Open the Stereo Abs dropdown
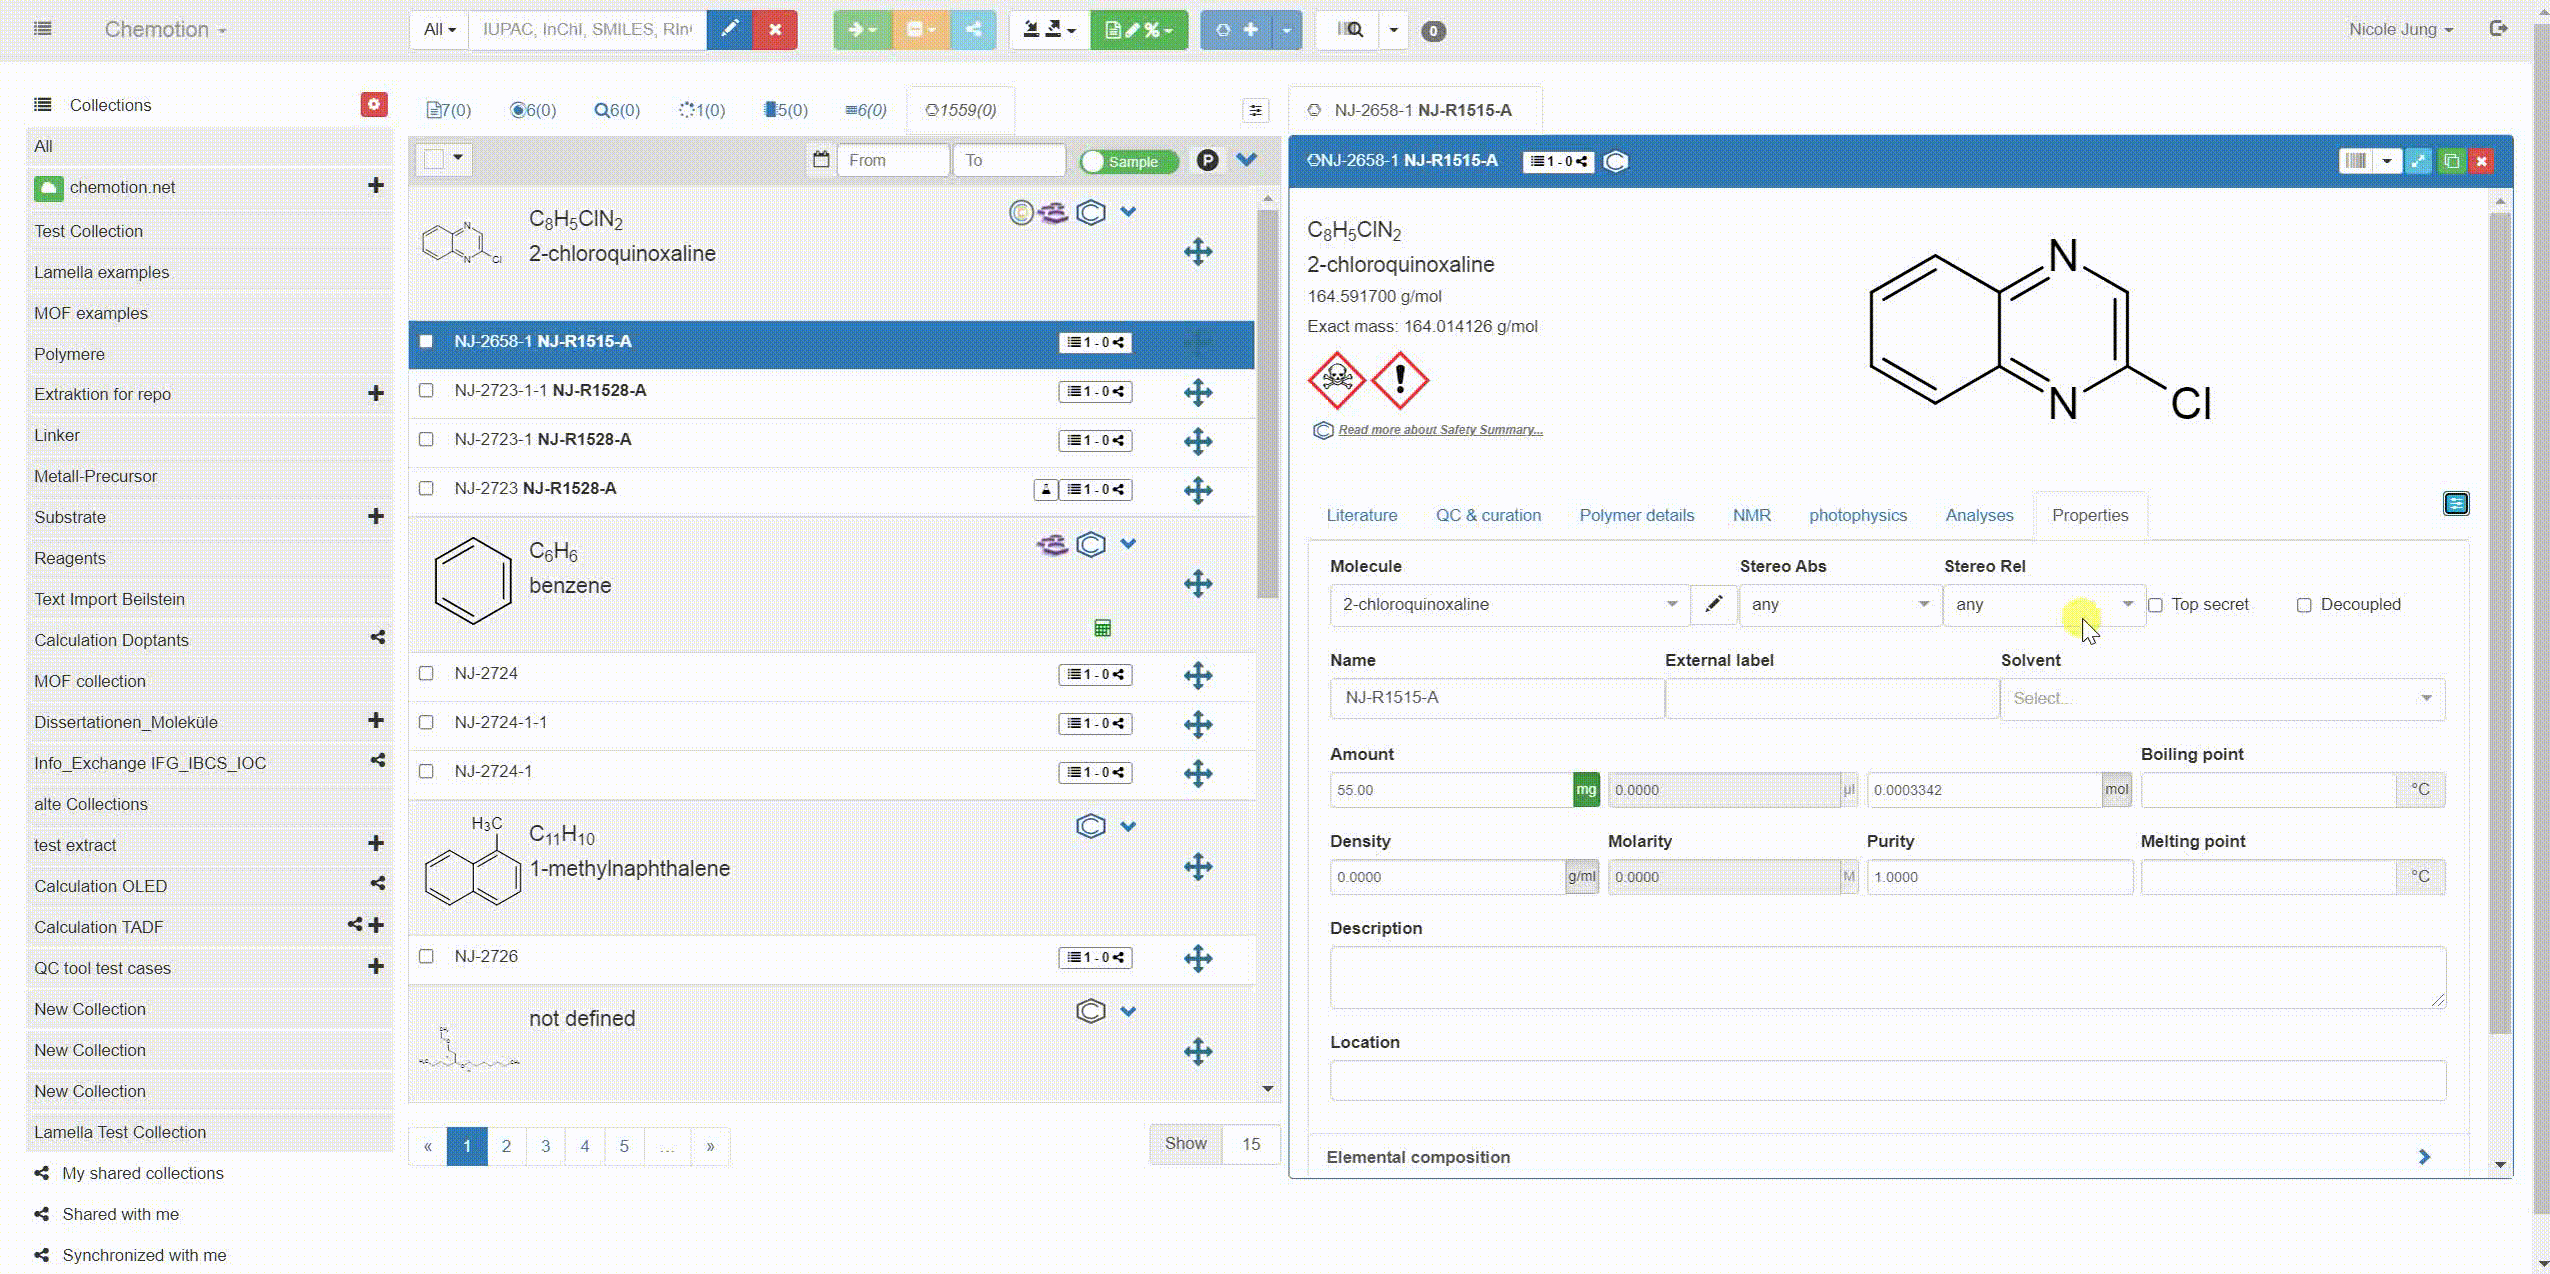Image resolution: width=2550 pixels, height=1274 pixels. click(1838, 604)
